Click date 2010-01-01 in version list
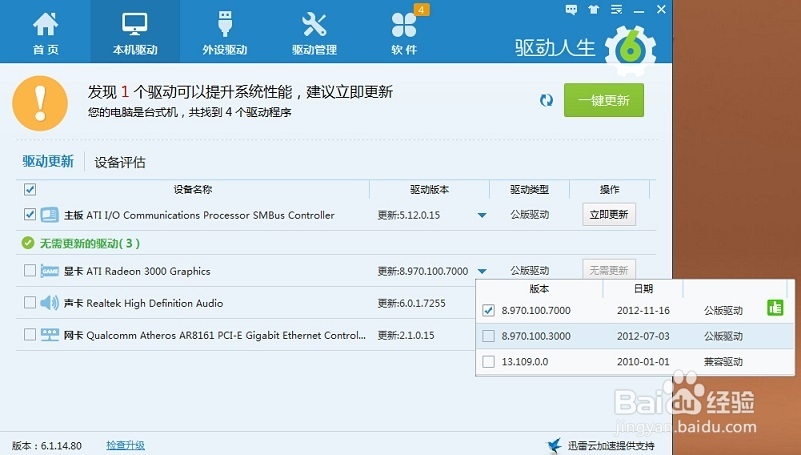 pyautogui.click(x=643, y=362)
